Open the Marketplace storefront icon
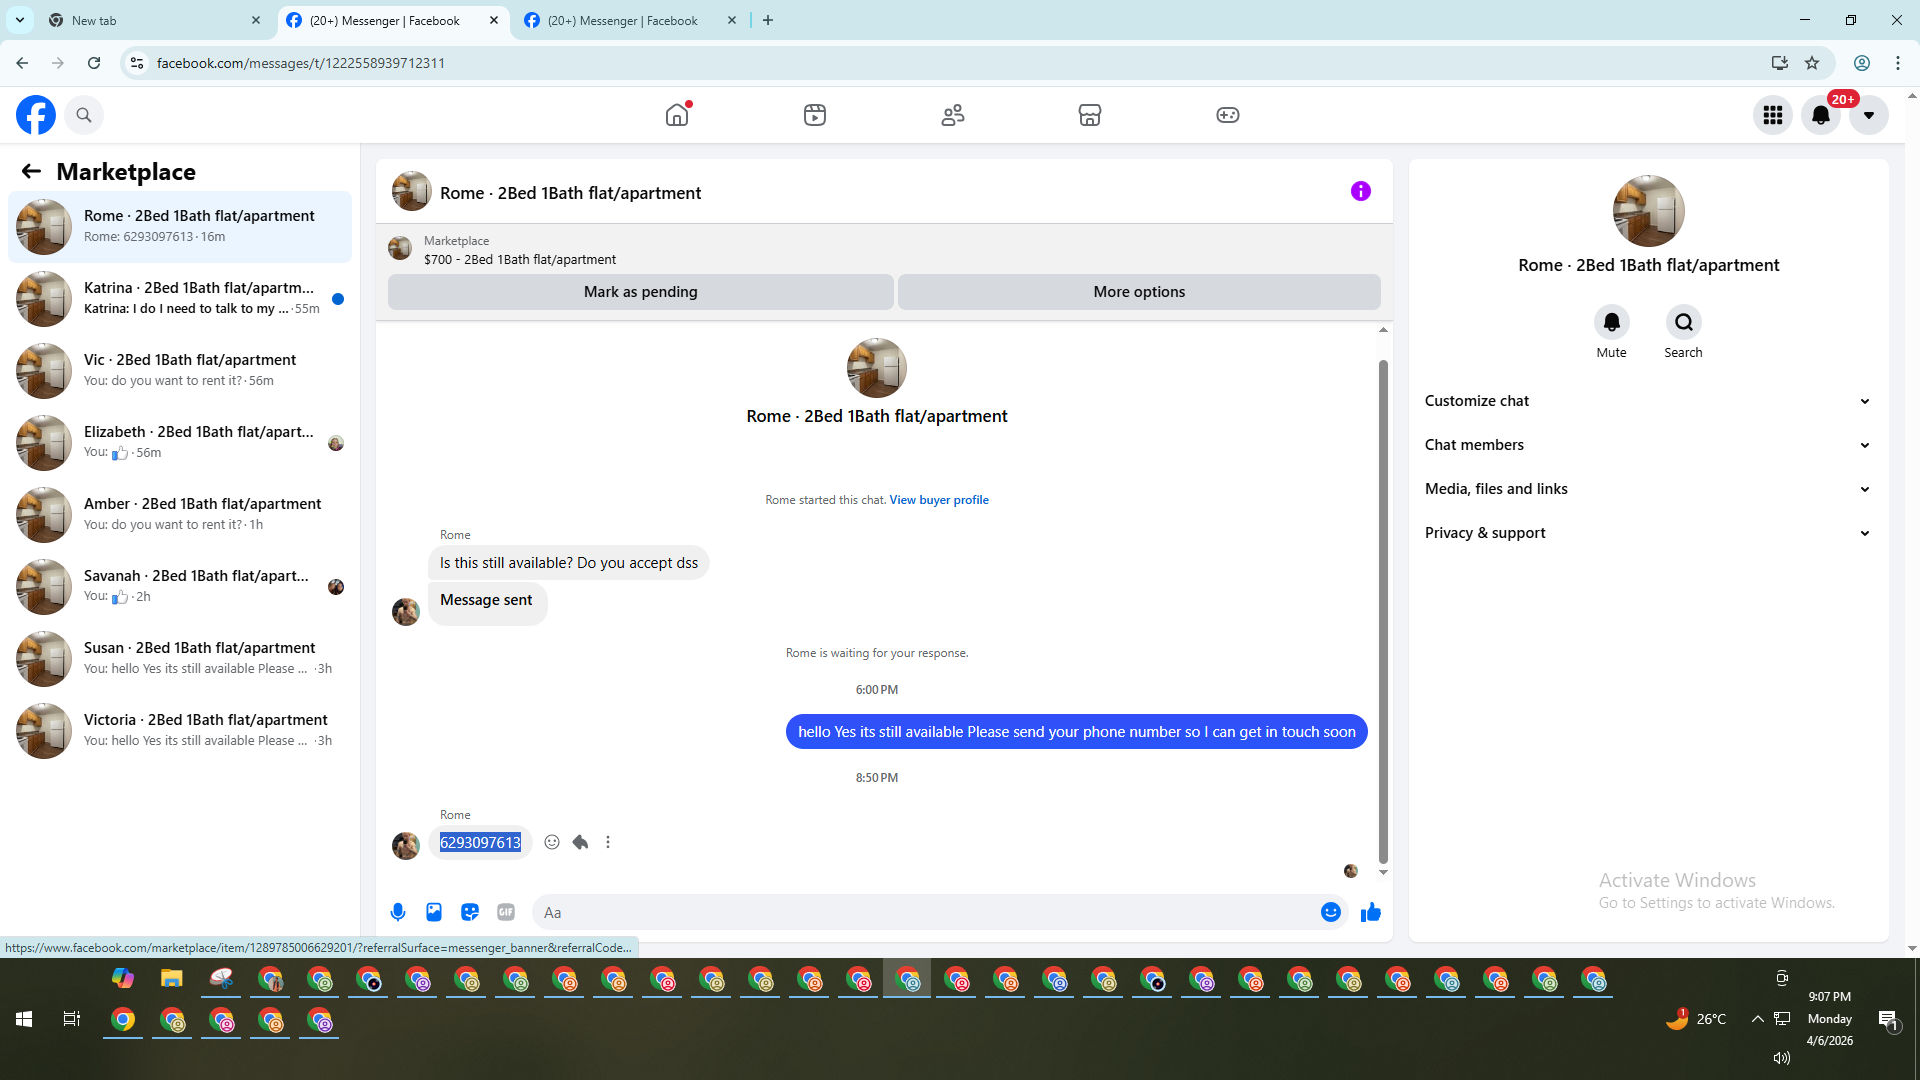This screenshot has width=1920, height=1080. point(1090,115)
